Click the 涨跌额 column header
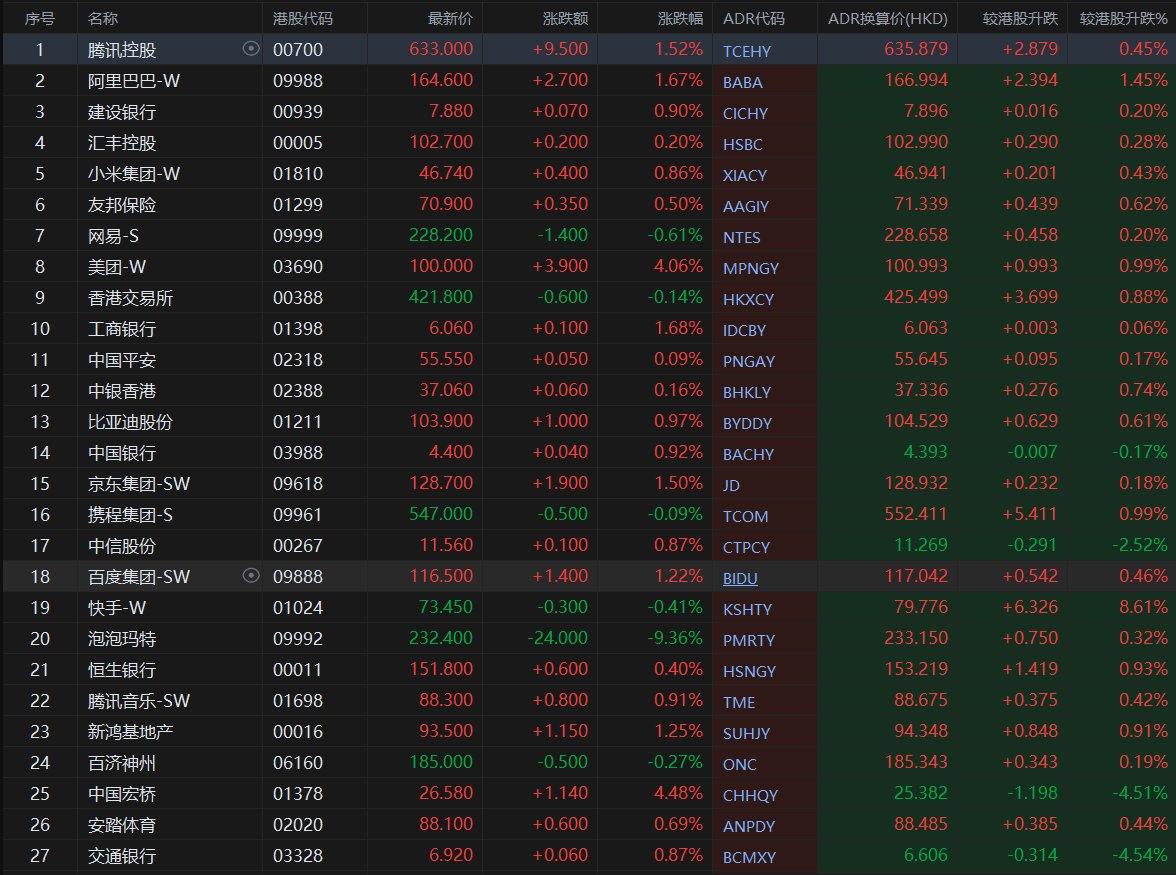Viewport: 1176px width, 875px height. click(x=565, y=19)
